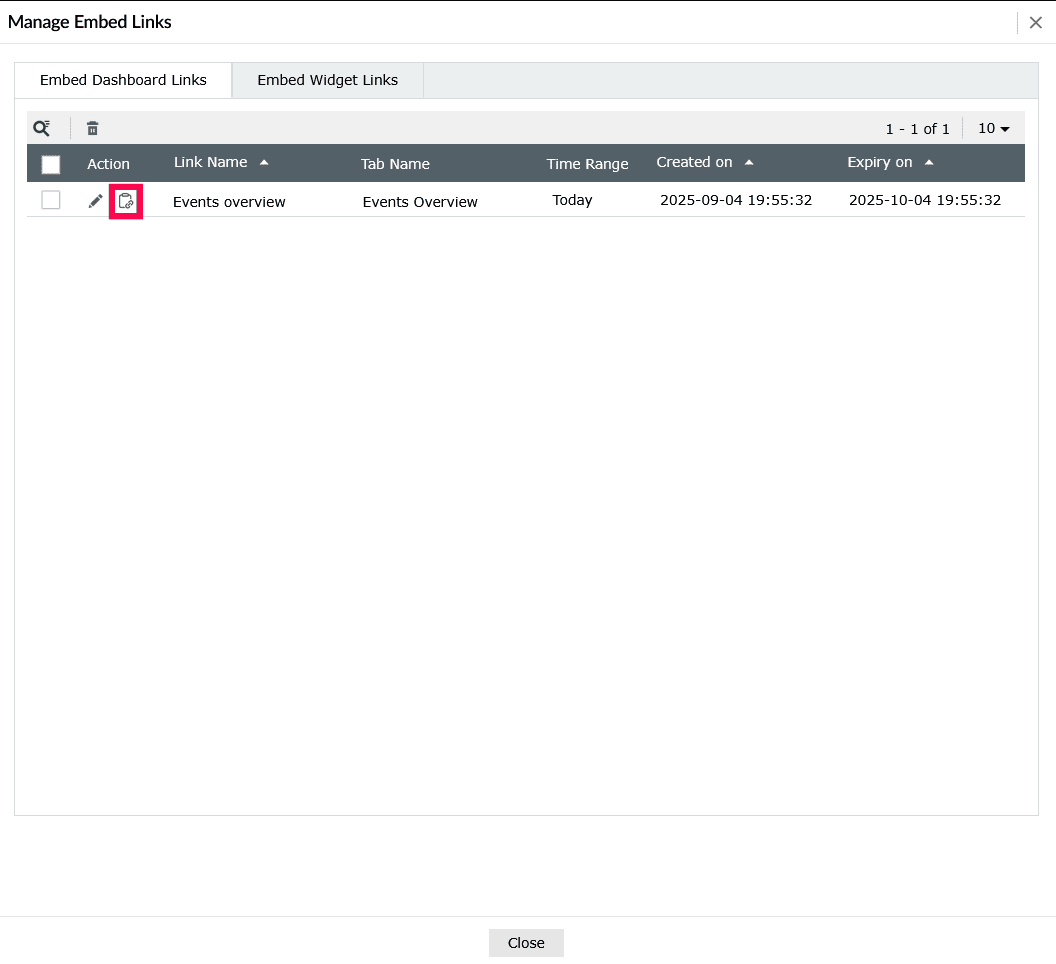Switch to Embed Widget Links tab
The height and width of the screenshot is (964, 1056).
[x=327, y=80]
